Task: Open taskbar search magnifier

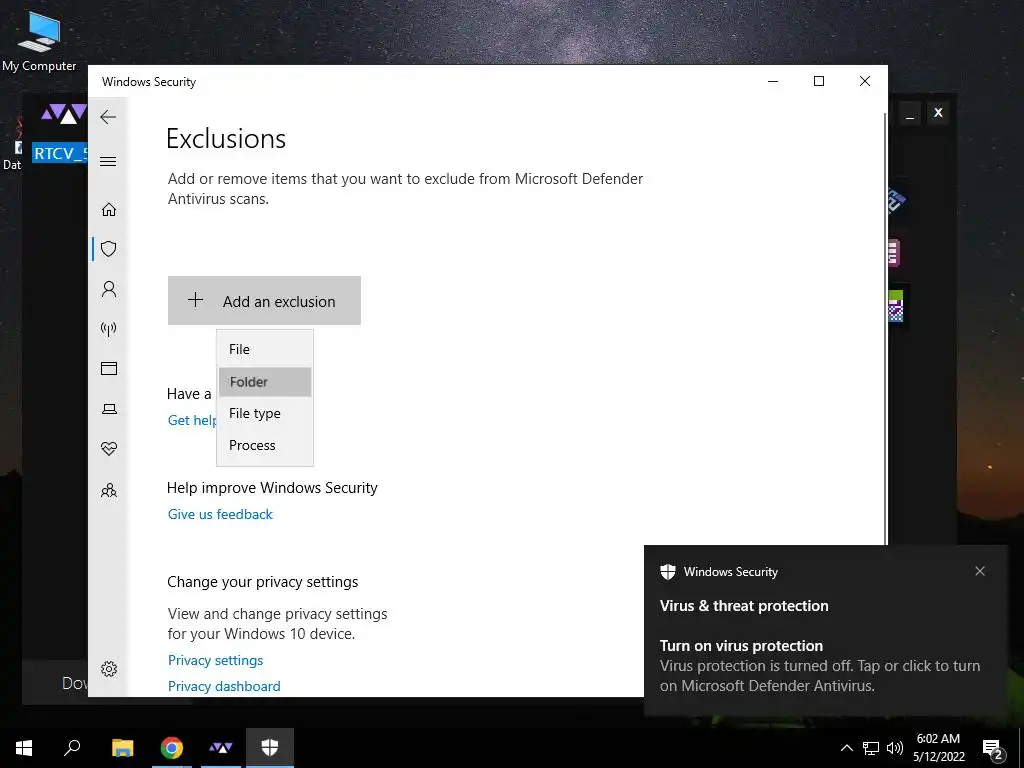Action: point(72,748)
